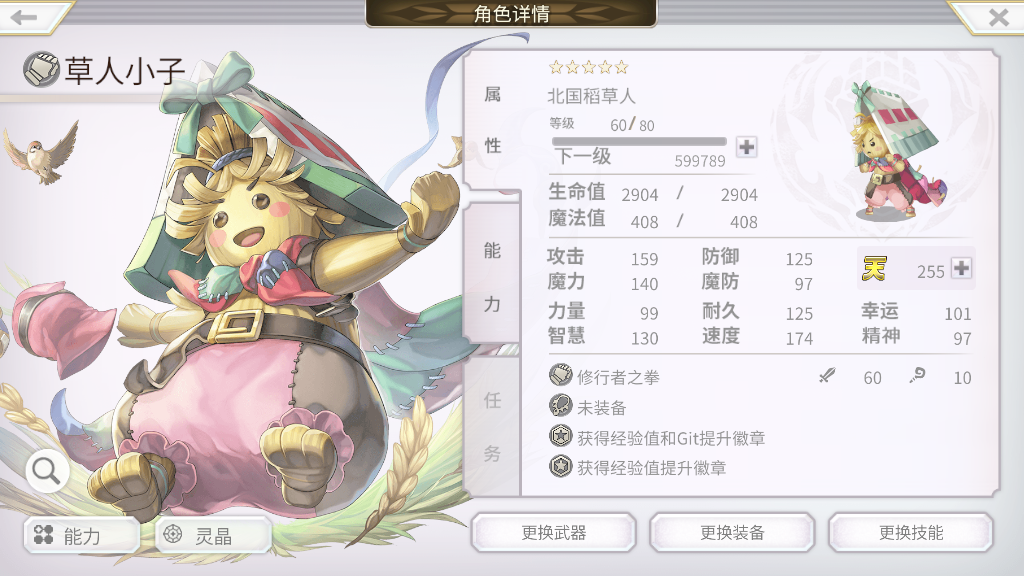Select the 修行者之拳 weapon icon
The image size is (1024, 576).
(560, 376)
